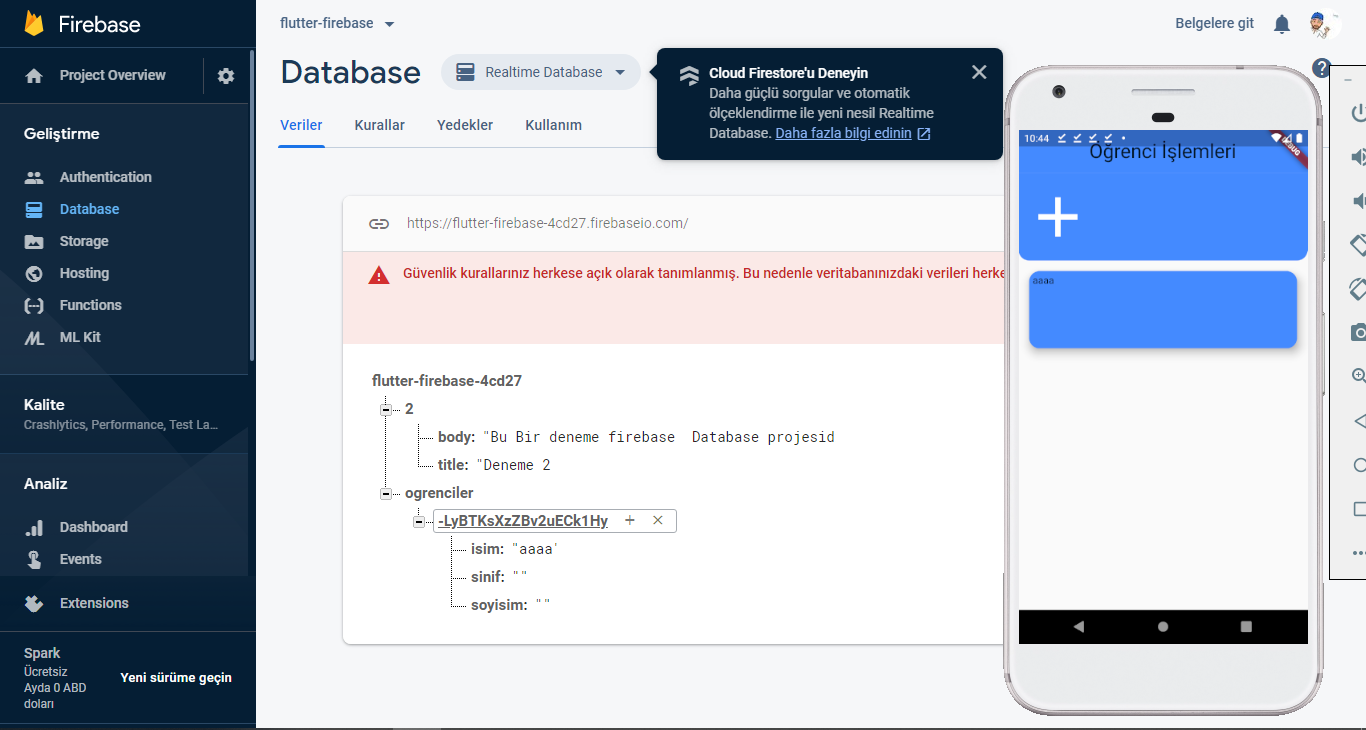Delete the -LyBTKsXzZBv2uECk1Hy node
Image resolution: width=1366 pixels, height=730 pixels.
(658, 520)
